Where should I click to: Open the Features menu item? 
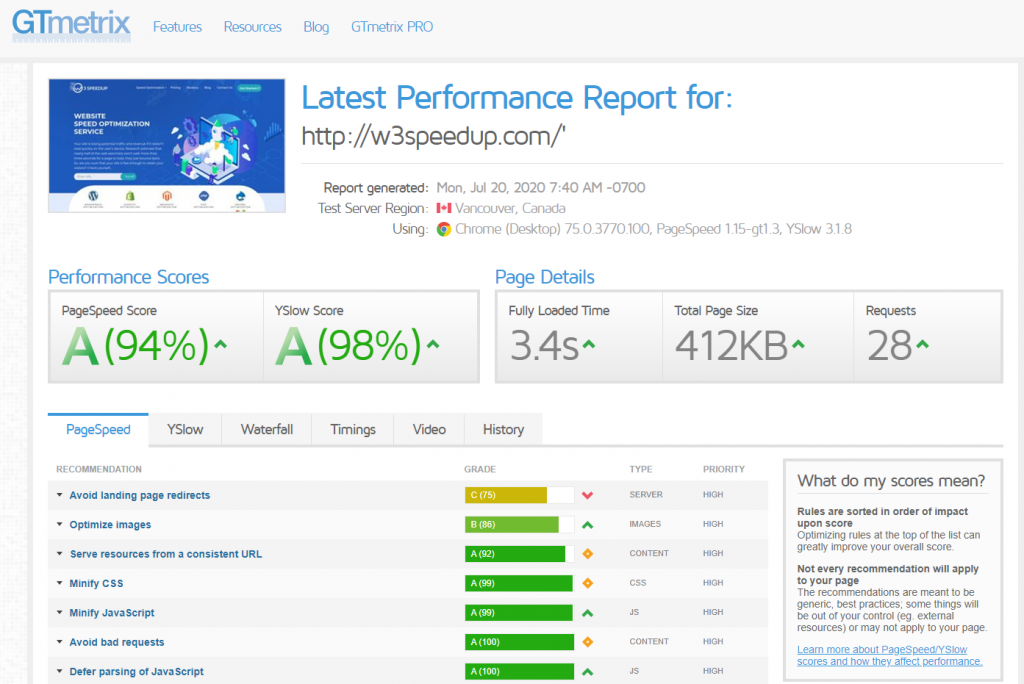pyautogui.click(x=177, y=27)
